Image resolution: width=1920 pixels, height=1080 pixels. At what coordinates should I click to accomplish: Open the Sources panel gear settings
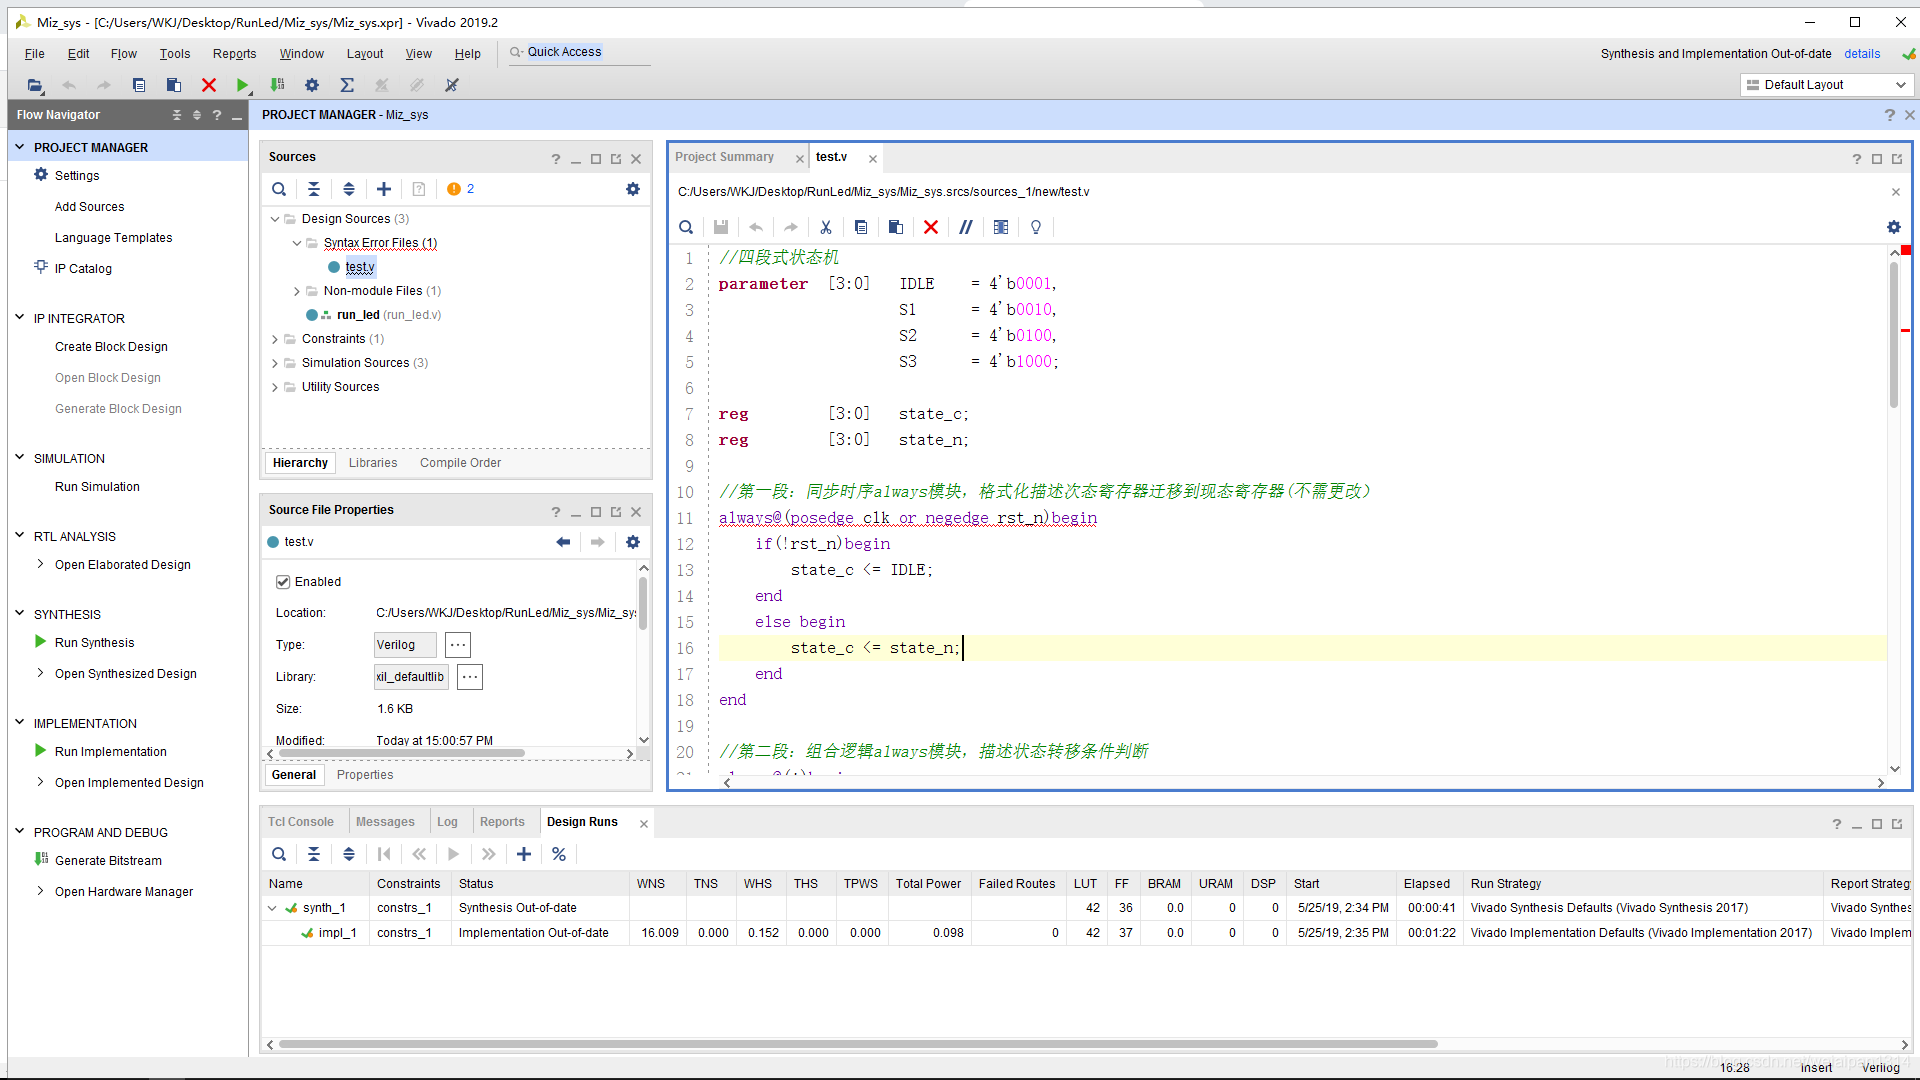point(632,189)
